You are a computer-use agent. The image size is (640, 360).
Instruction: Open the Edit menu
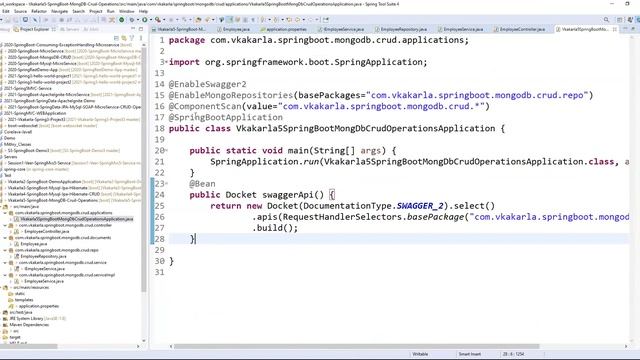pos(6,11)
